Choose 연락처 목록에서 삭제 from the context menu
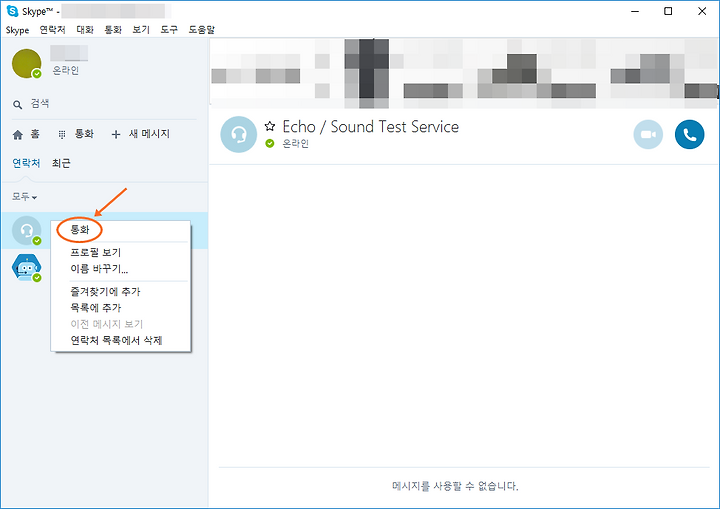Screen dimensions: 720x509 116,340
